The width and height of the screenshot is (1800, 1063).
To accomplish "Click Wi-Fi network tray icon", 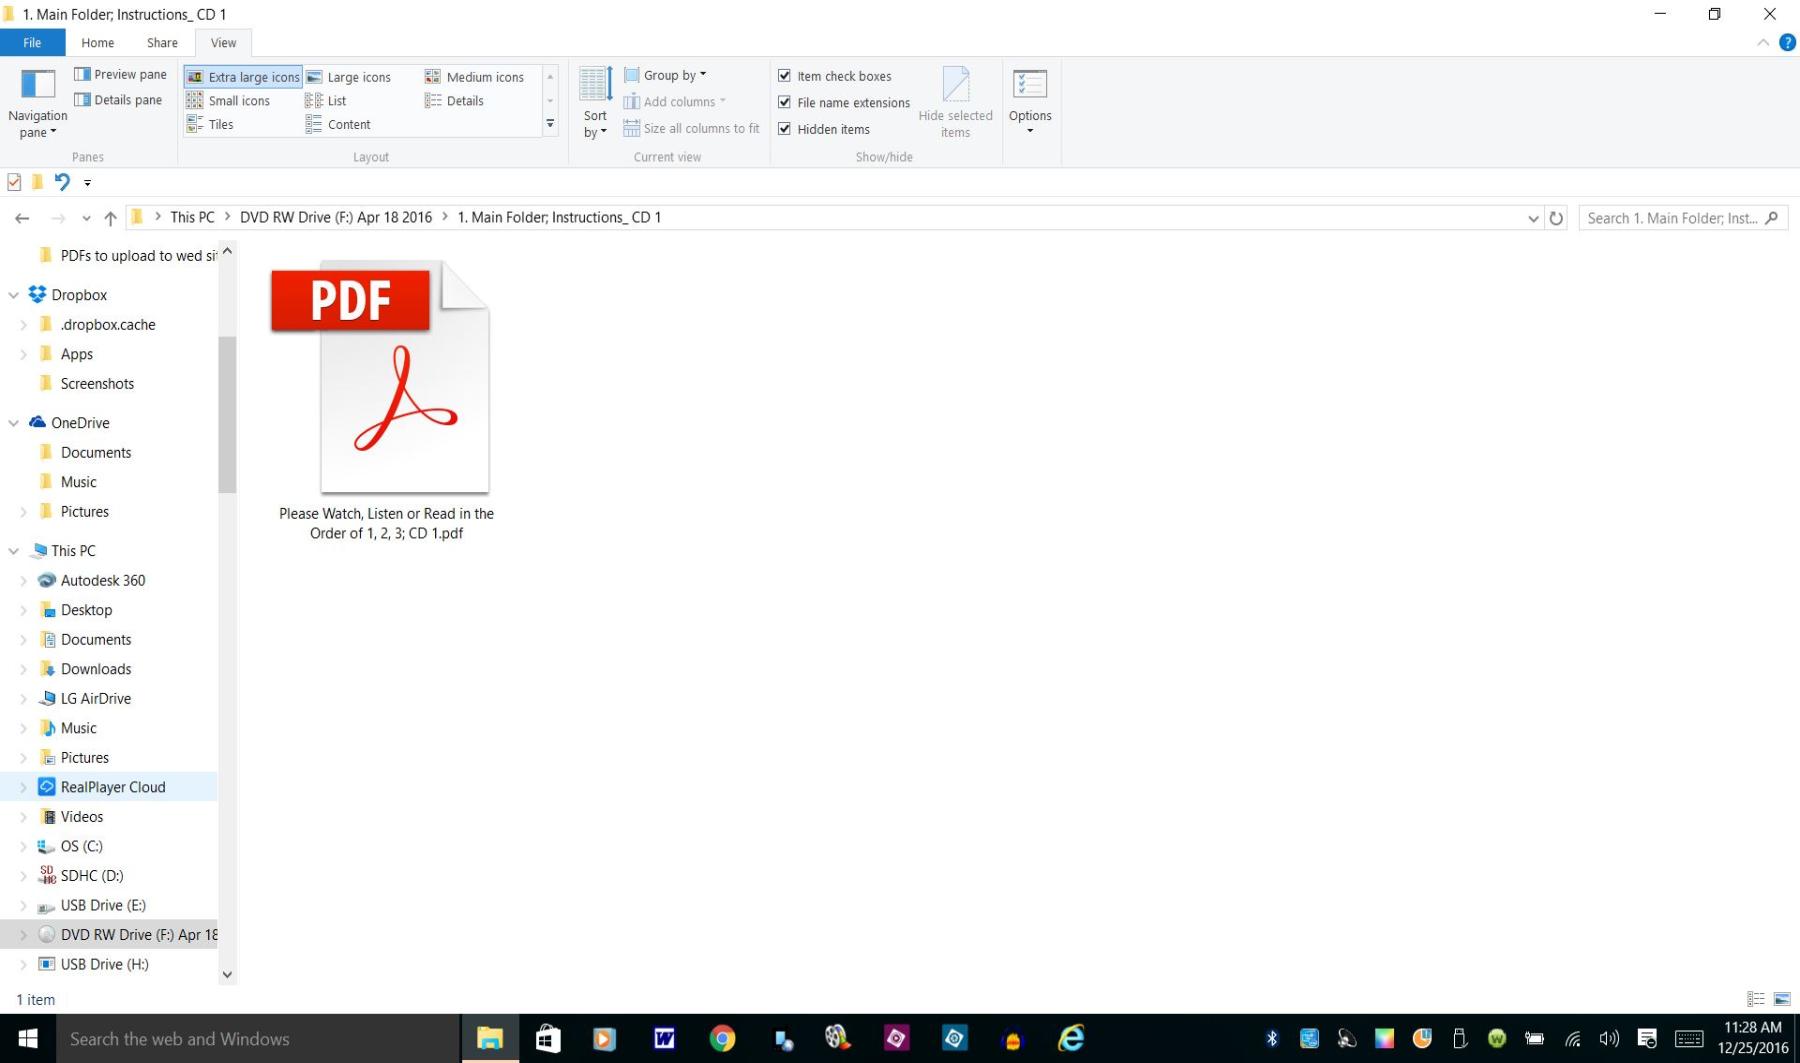I will (1573, 1039).
